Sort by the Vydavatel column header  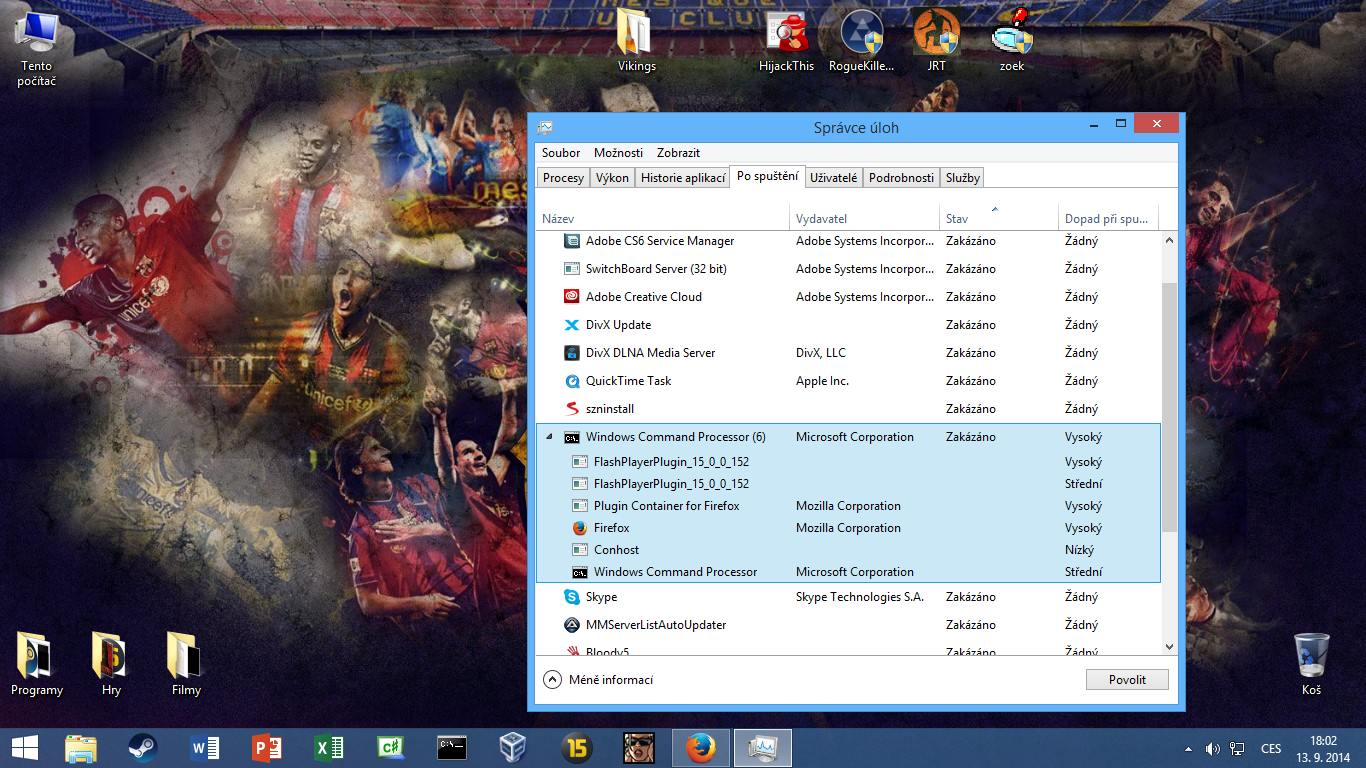point(865,218)
